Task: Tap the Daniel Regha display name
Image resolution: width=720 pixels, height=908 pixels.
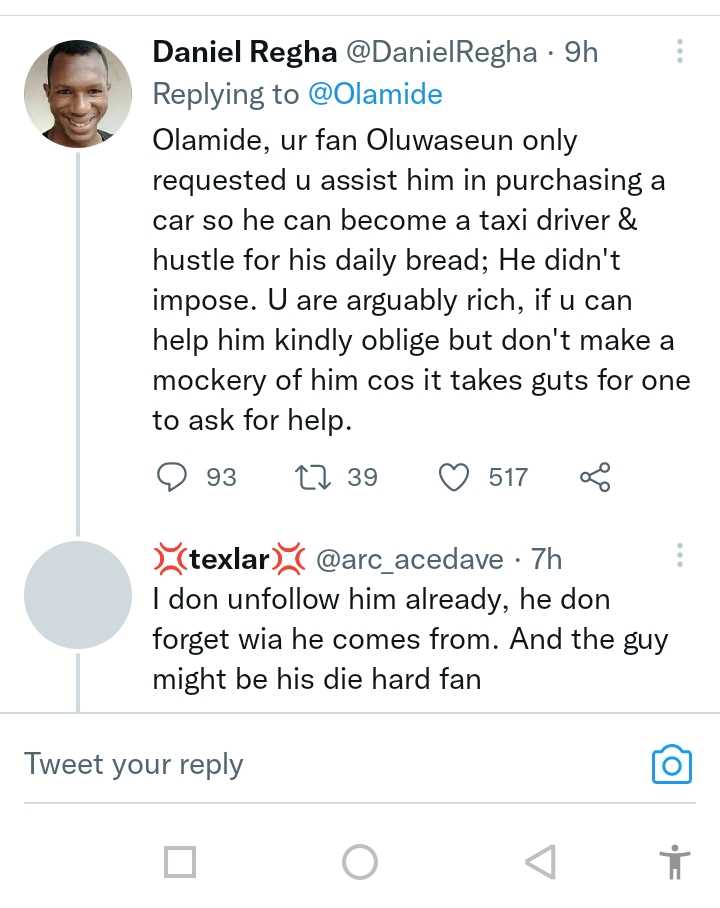Action: (243, 52)
